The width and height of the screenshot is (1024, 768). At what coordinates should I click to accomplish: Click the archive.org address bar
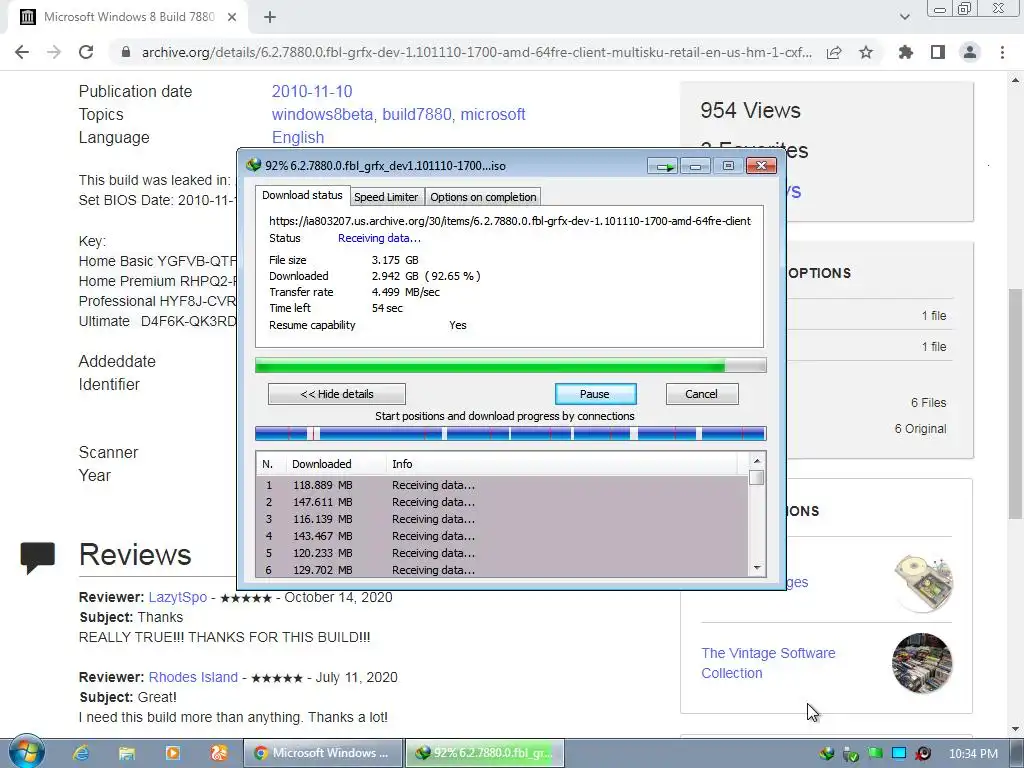click(477, 52)
